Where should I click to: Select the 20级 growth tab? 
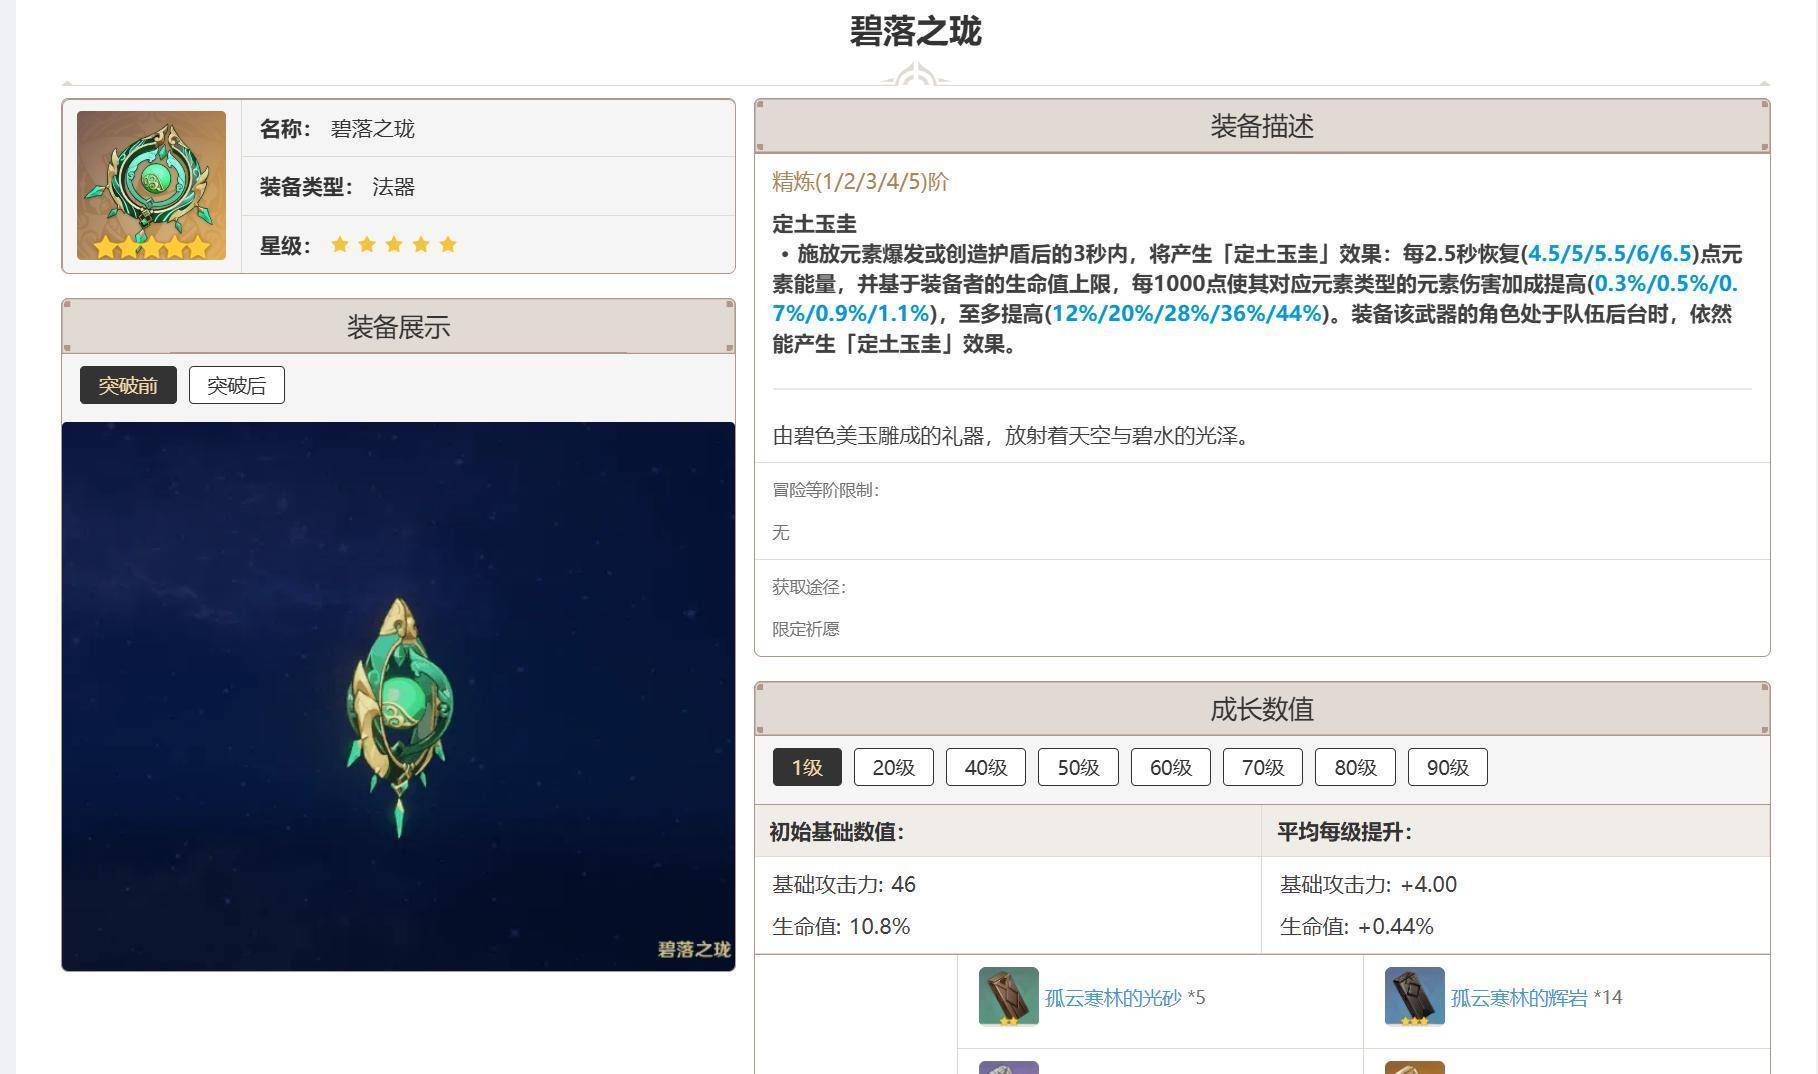click(x=893, y=767)
